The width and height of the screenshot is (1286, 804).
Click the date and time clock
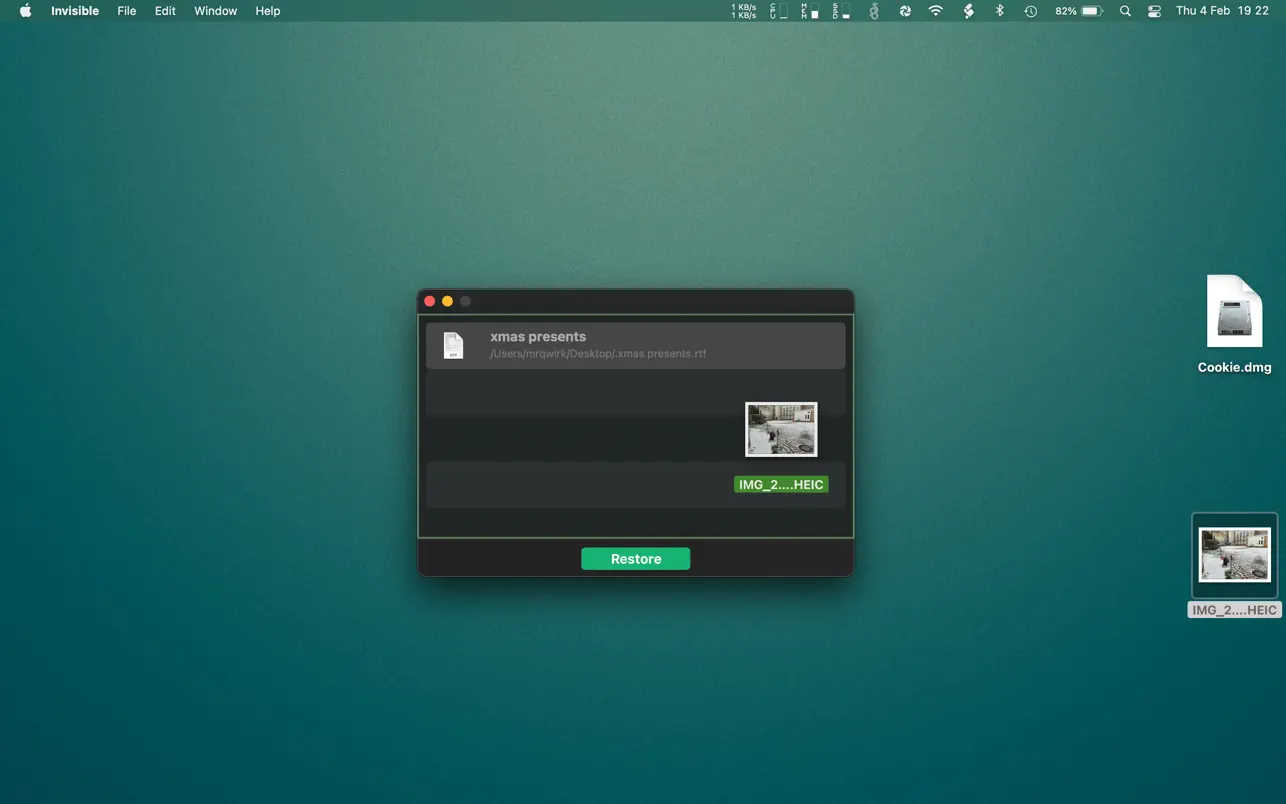tap(1222, 11)
